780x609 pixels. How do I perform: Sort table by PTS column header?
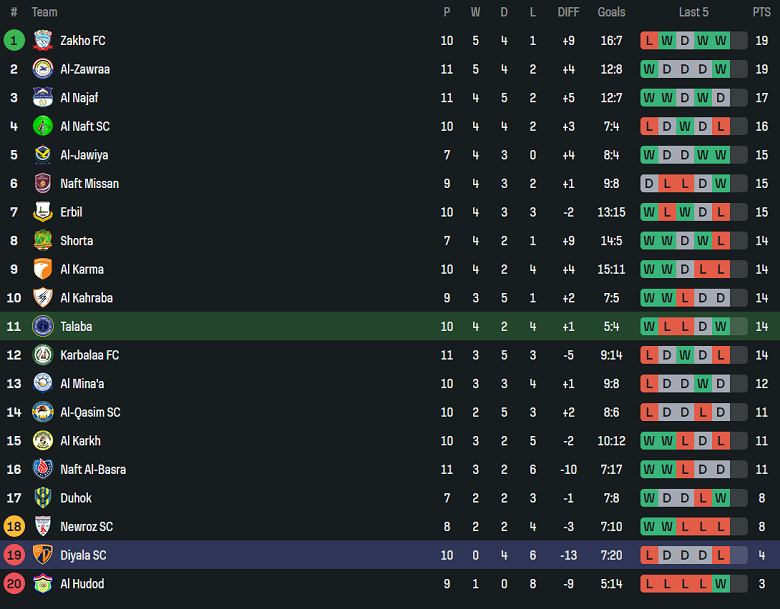[761, 12]
